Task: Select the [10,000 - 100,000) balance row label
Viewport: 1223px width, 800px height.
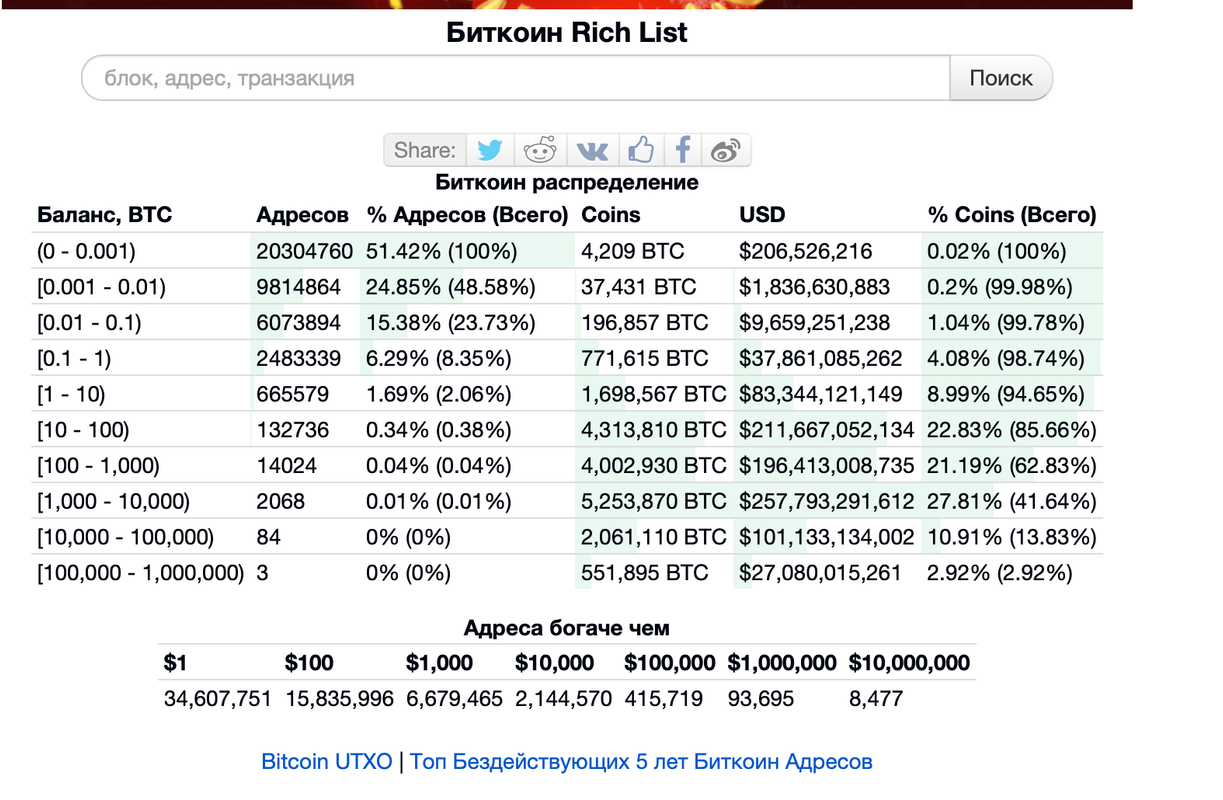Action: coord(125,537)
